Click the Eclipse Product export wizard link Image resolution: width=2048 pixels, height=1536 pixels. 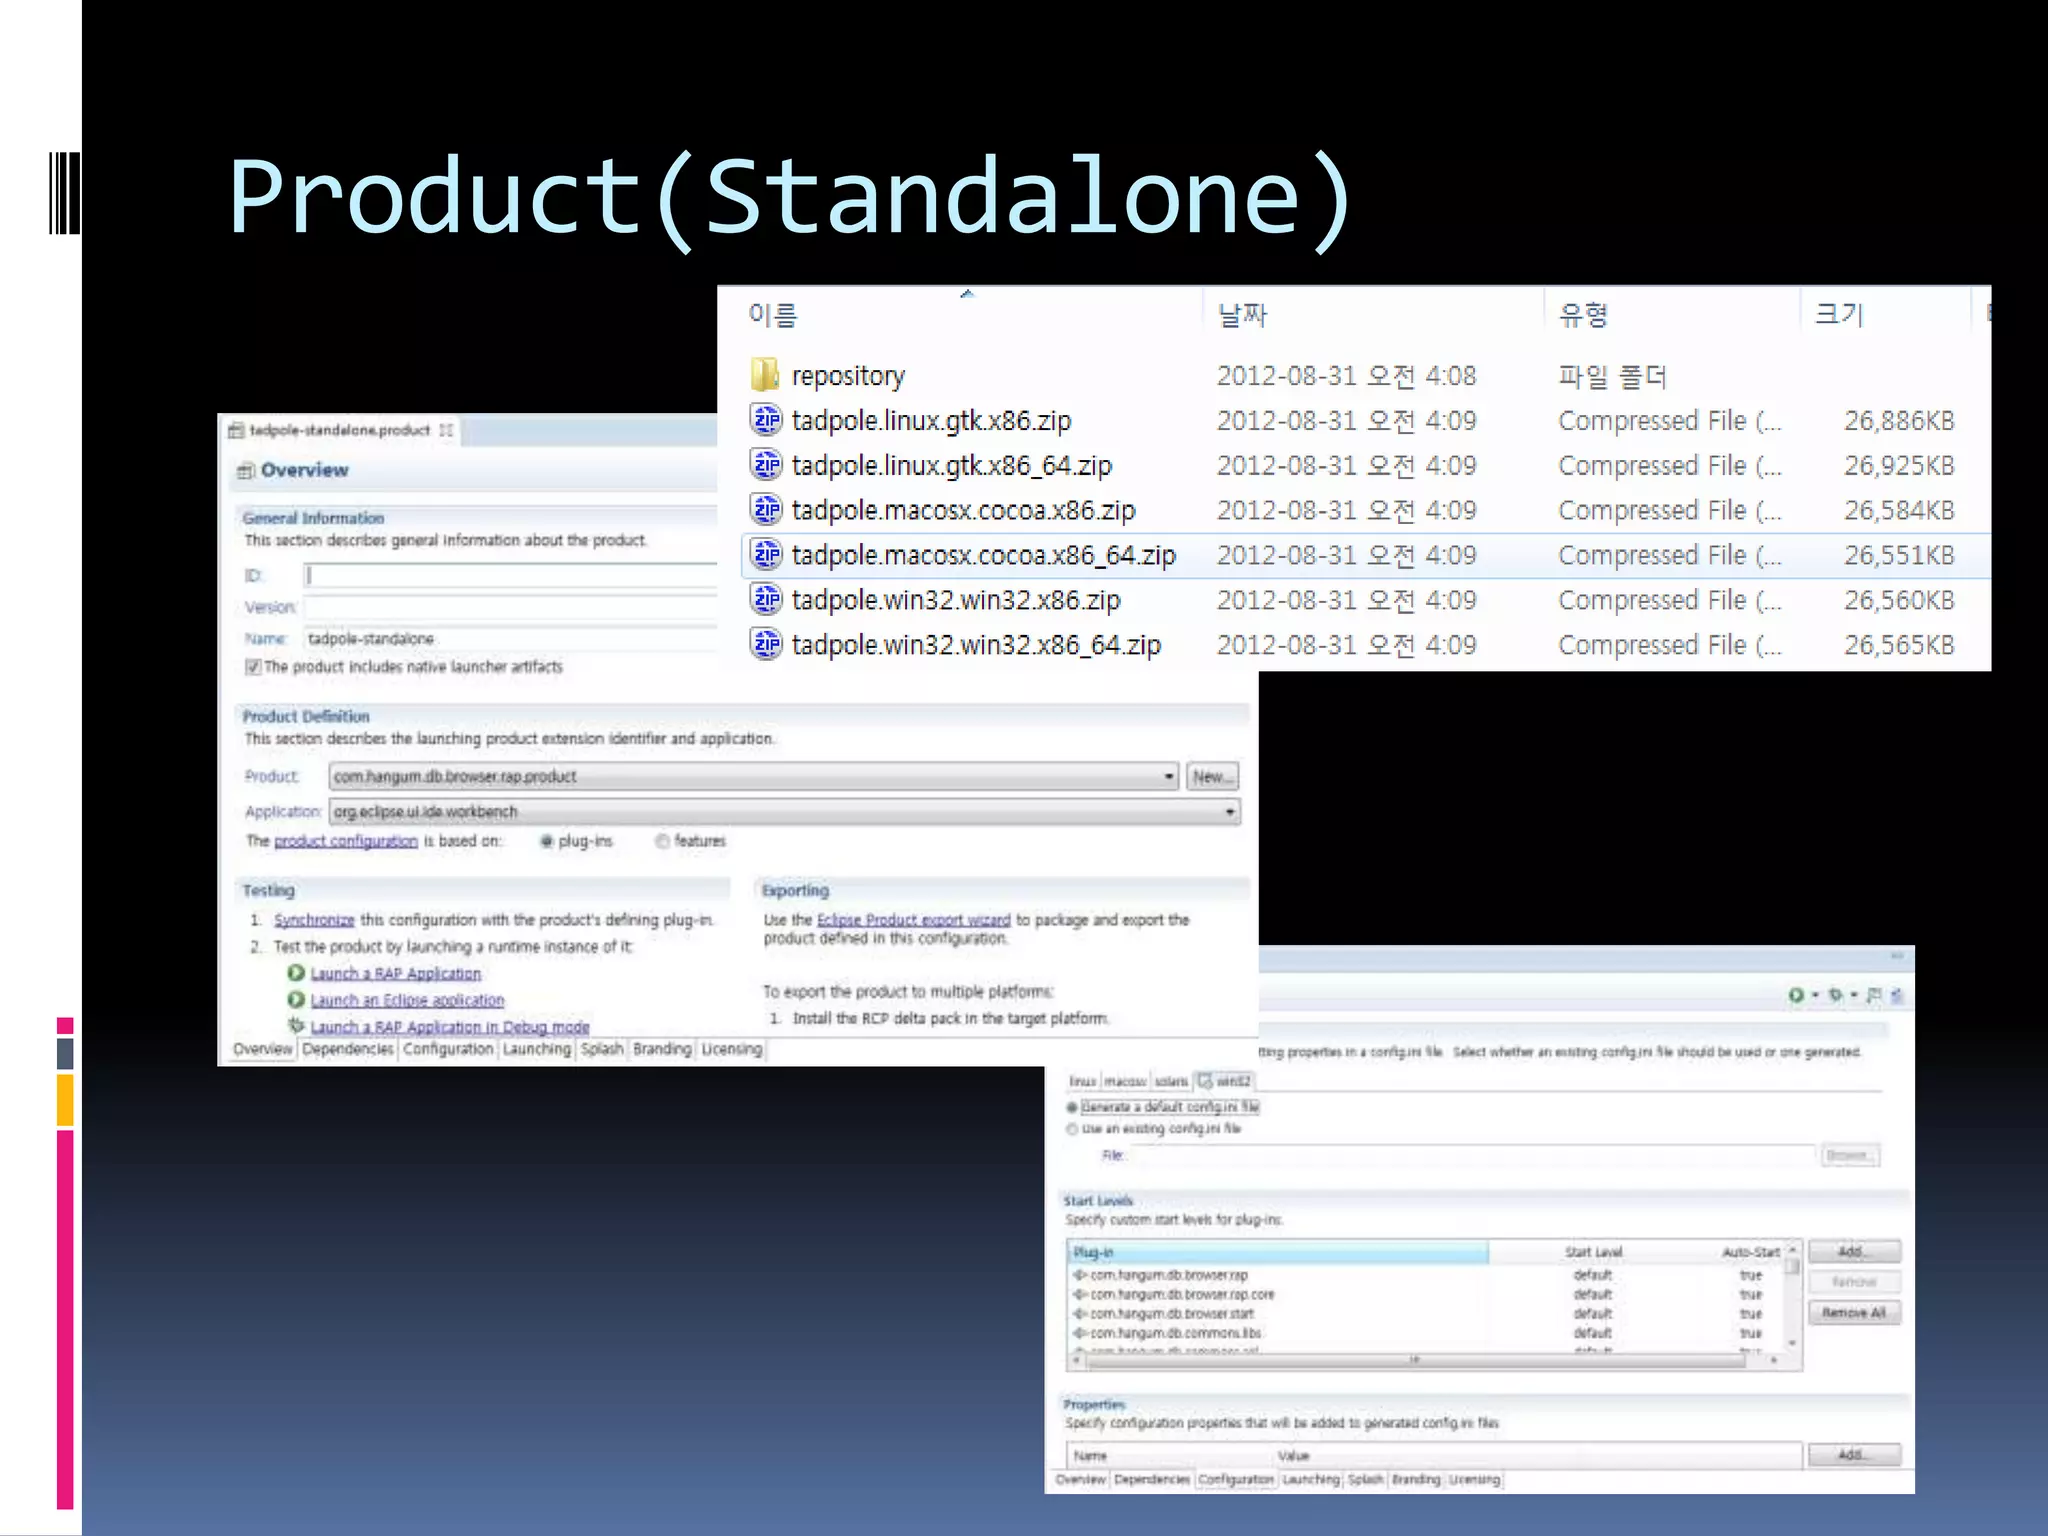(x=913, y=920)
